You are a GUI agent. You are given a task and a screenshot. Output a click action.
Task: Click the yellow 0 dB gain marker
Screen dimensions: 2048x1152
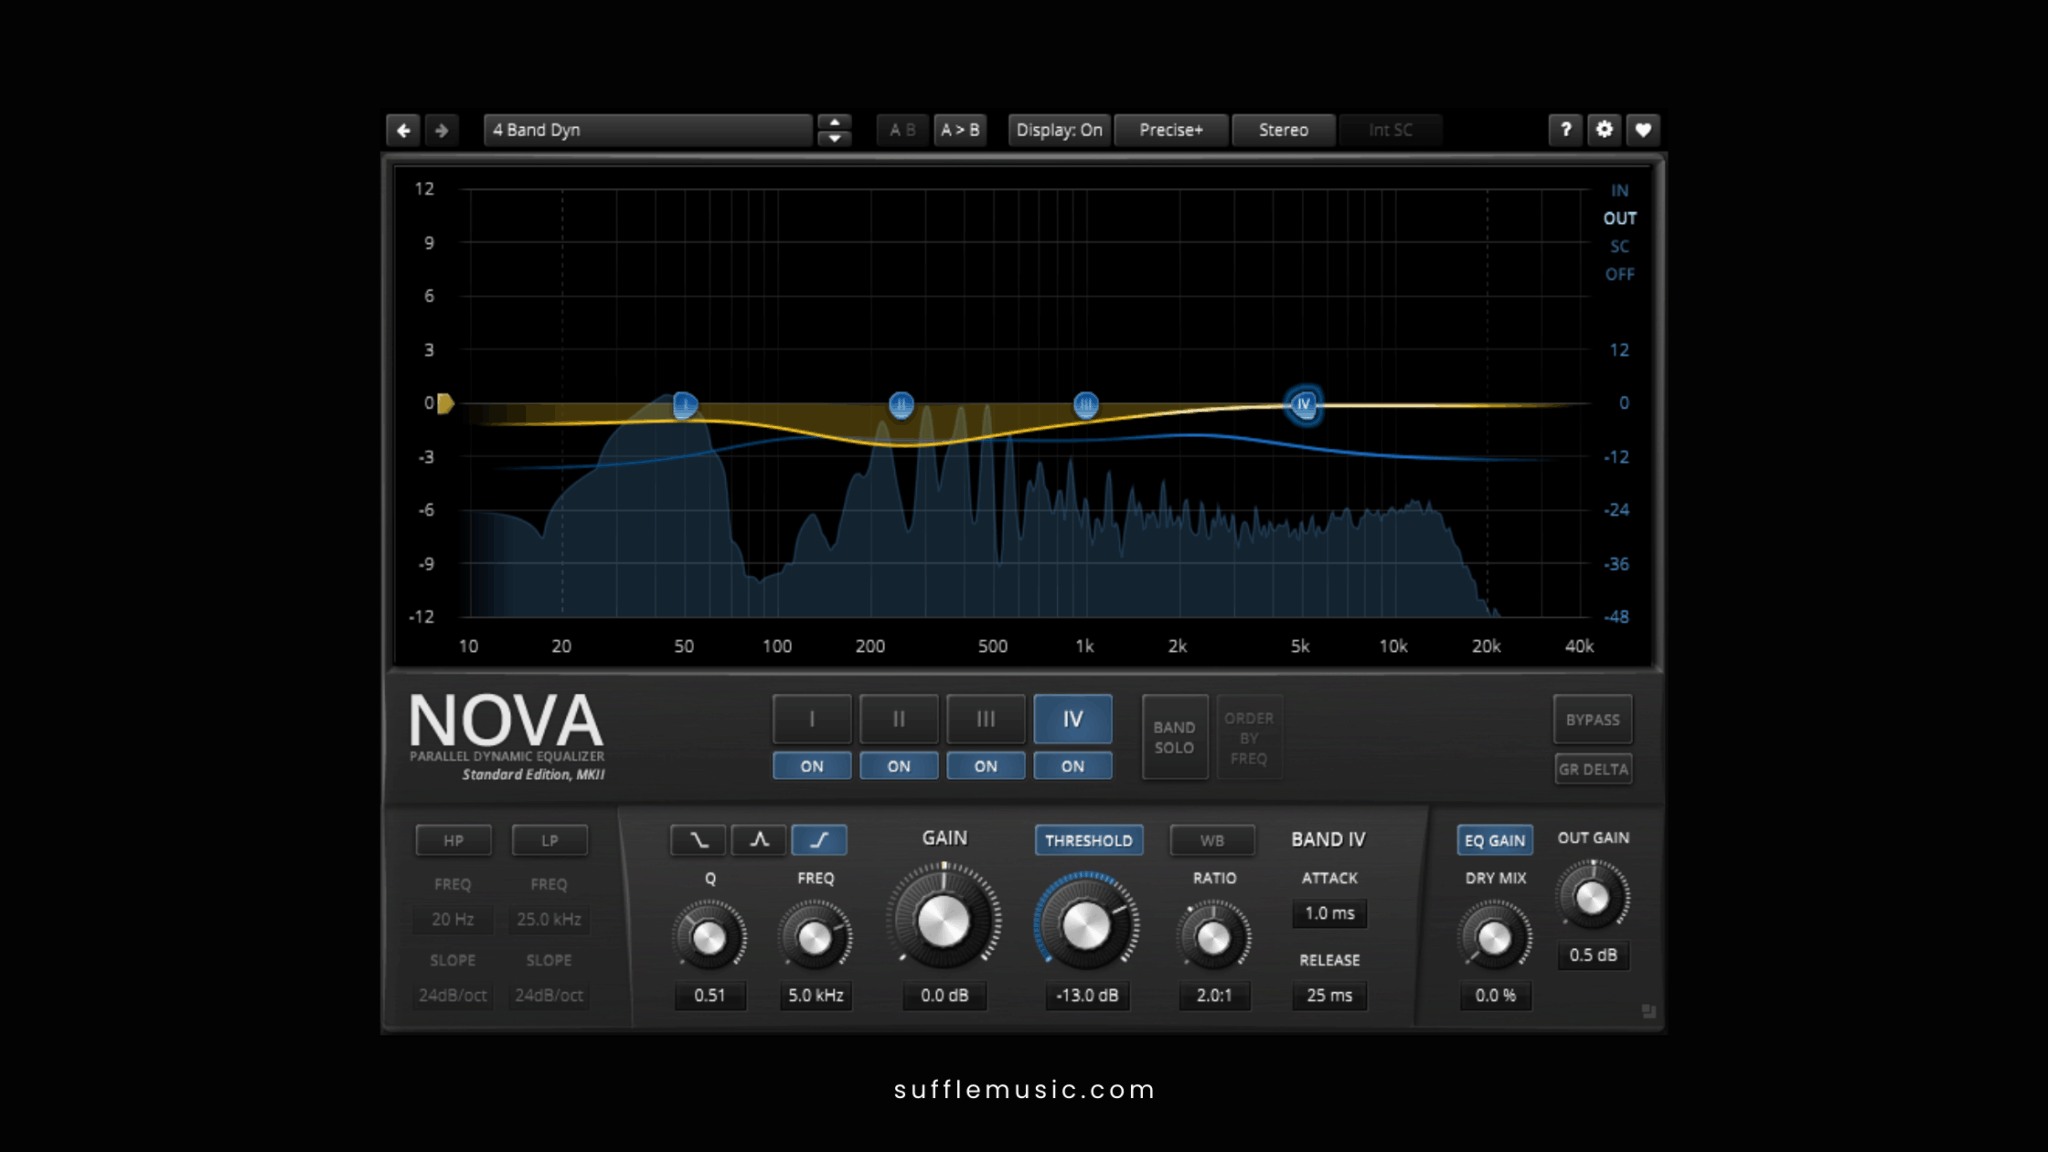(x=445, y=403)
